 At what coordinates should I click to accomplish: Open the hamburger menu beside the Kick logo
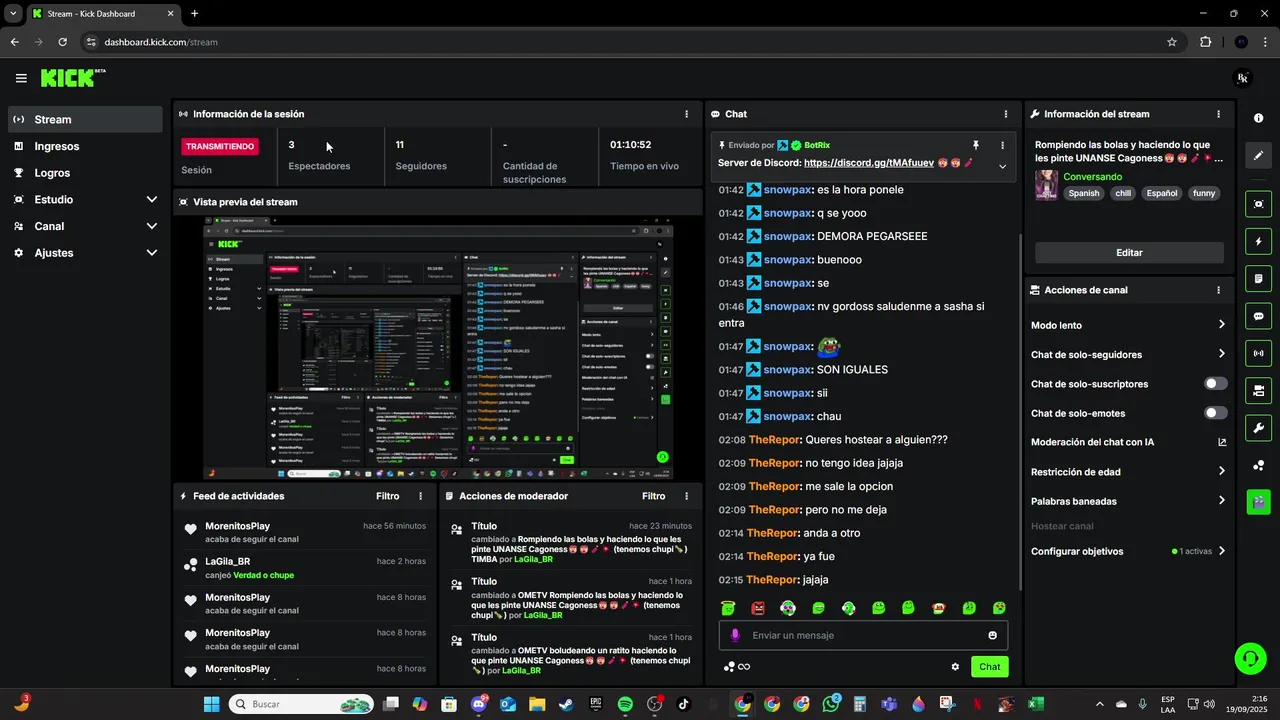coord(21,78)
